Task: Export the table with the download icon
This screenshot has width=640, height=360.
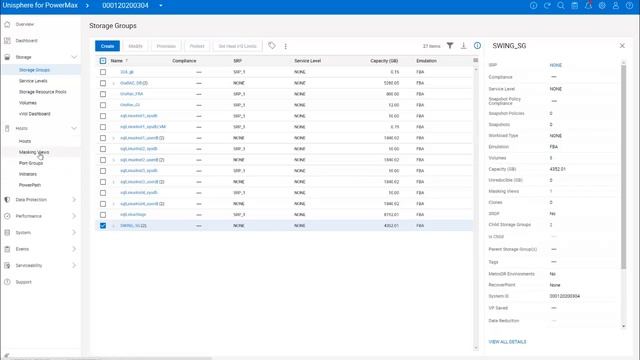Action: tap(463, 46)
